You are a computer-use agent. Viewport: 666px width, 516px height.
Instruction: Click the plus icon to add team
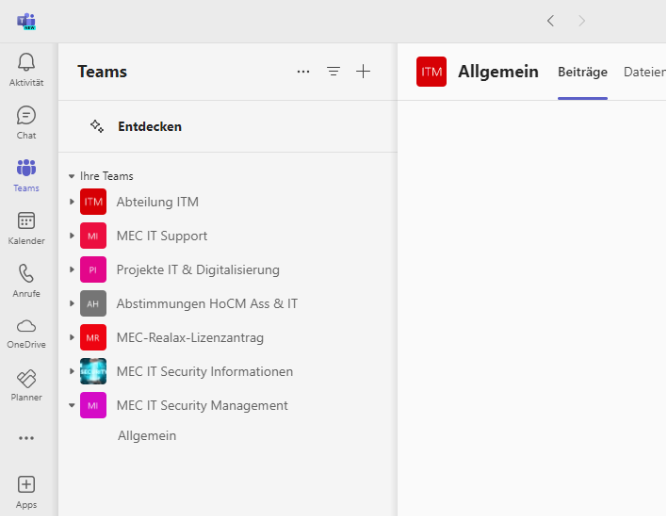[x=363, y=71]
